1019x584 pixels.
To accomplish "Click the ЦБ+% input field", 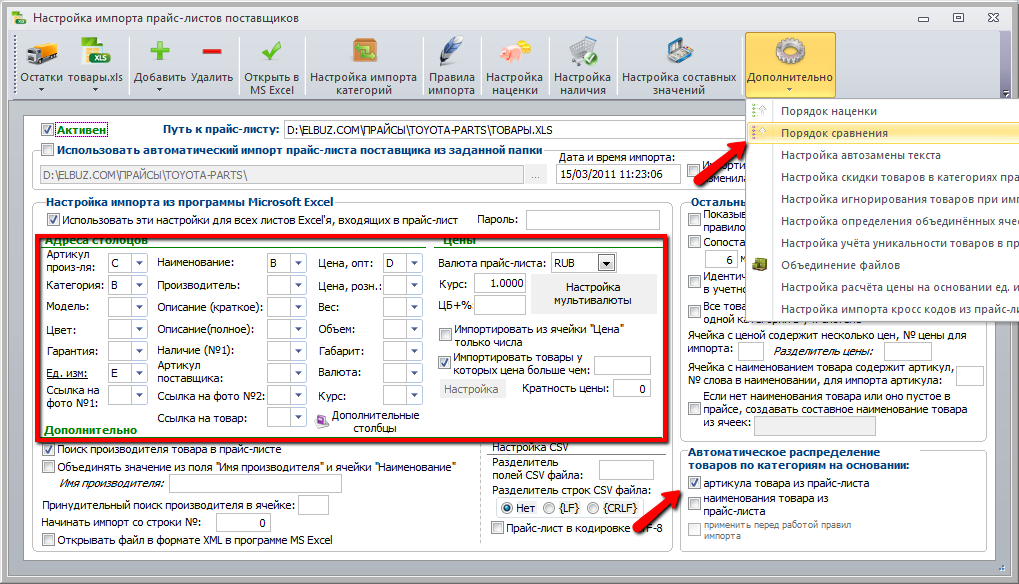I will coord(499,304).
